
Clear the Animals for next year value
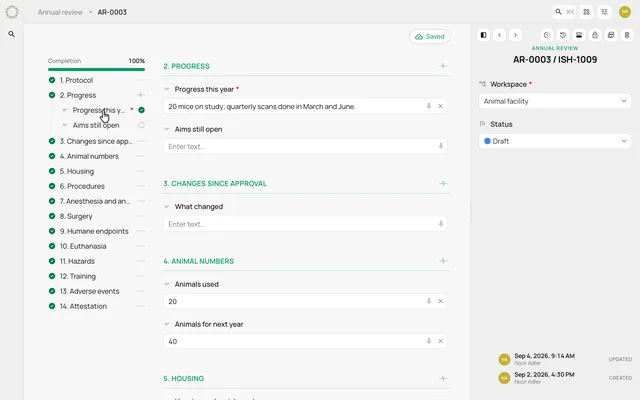[x=440, y=341]
